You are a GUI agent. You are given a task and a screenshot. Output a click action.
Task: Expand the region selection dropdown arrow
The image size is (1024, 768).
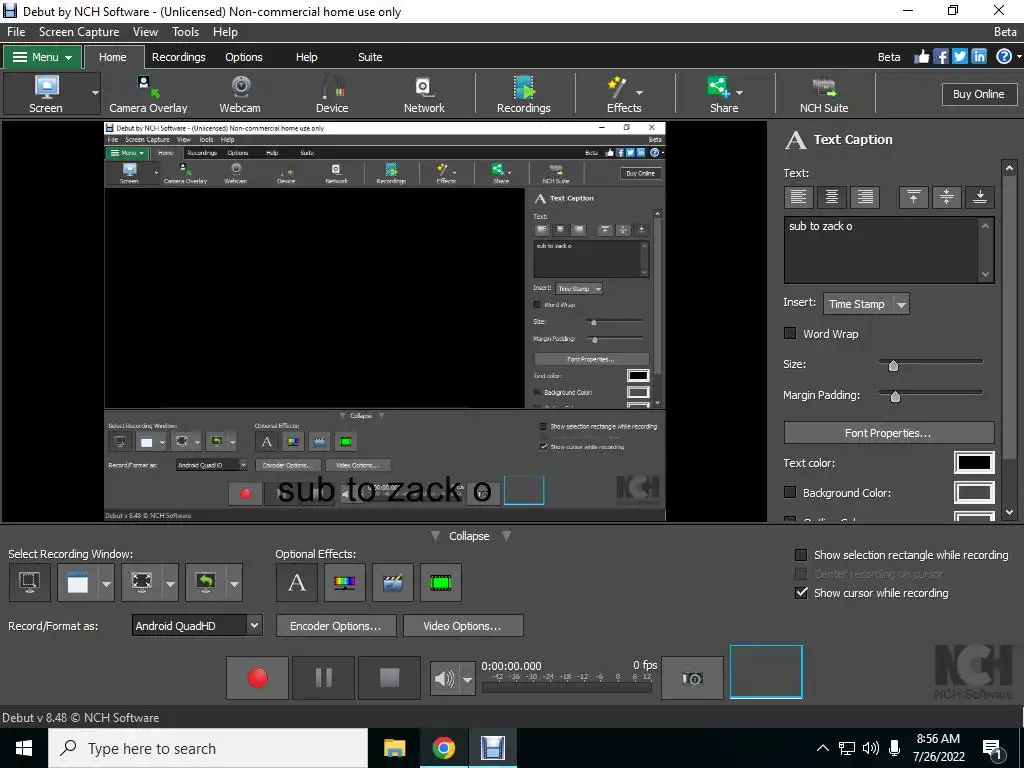tap(170, 583)
